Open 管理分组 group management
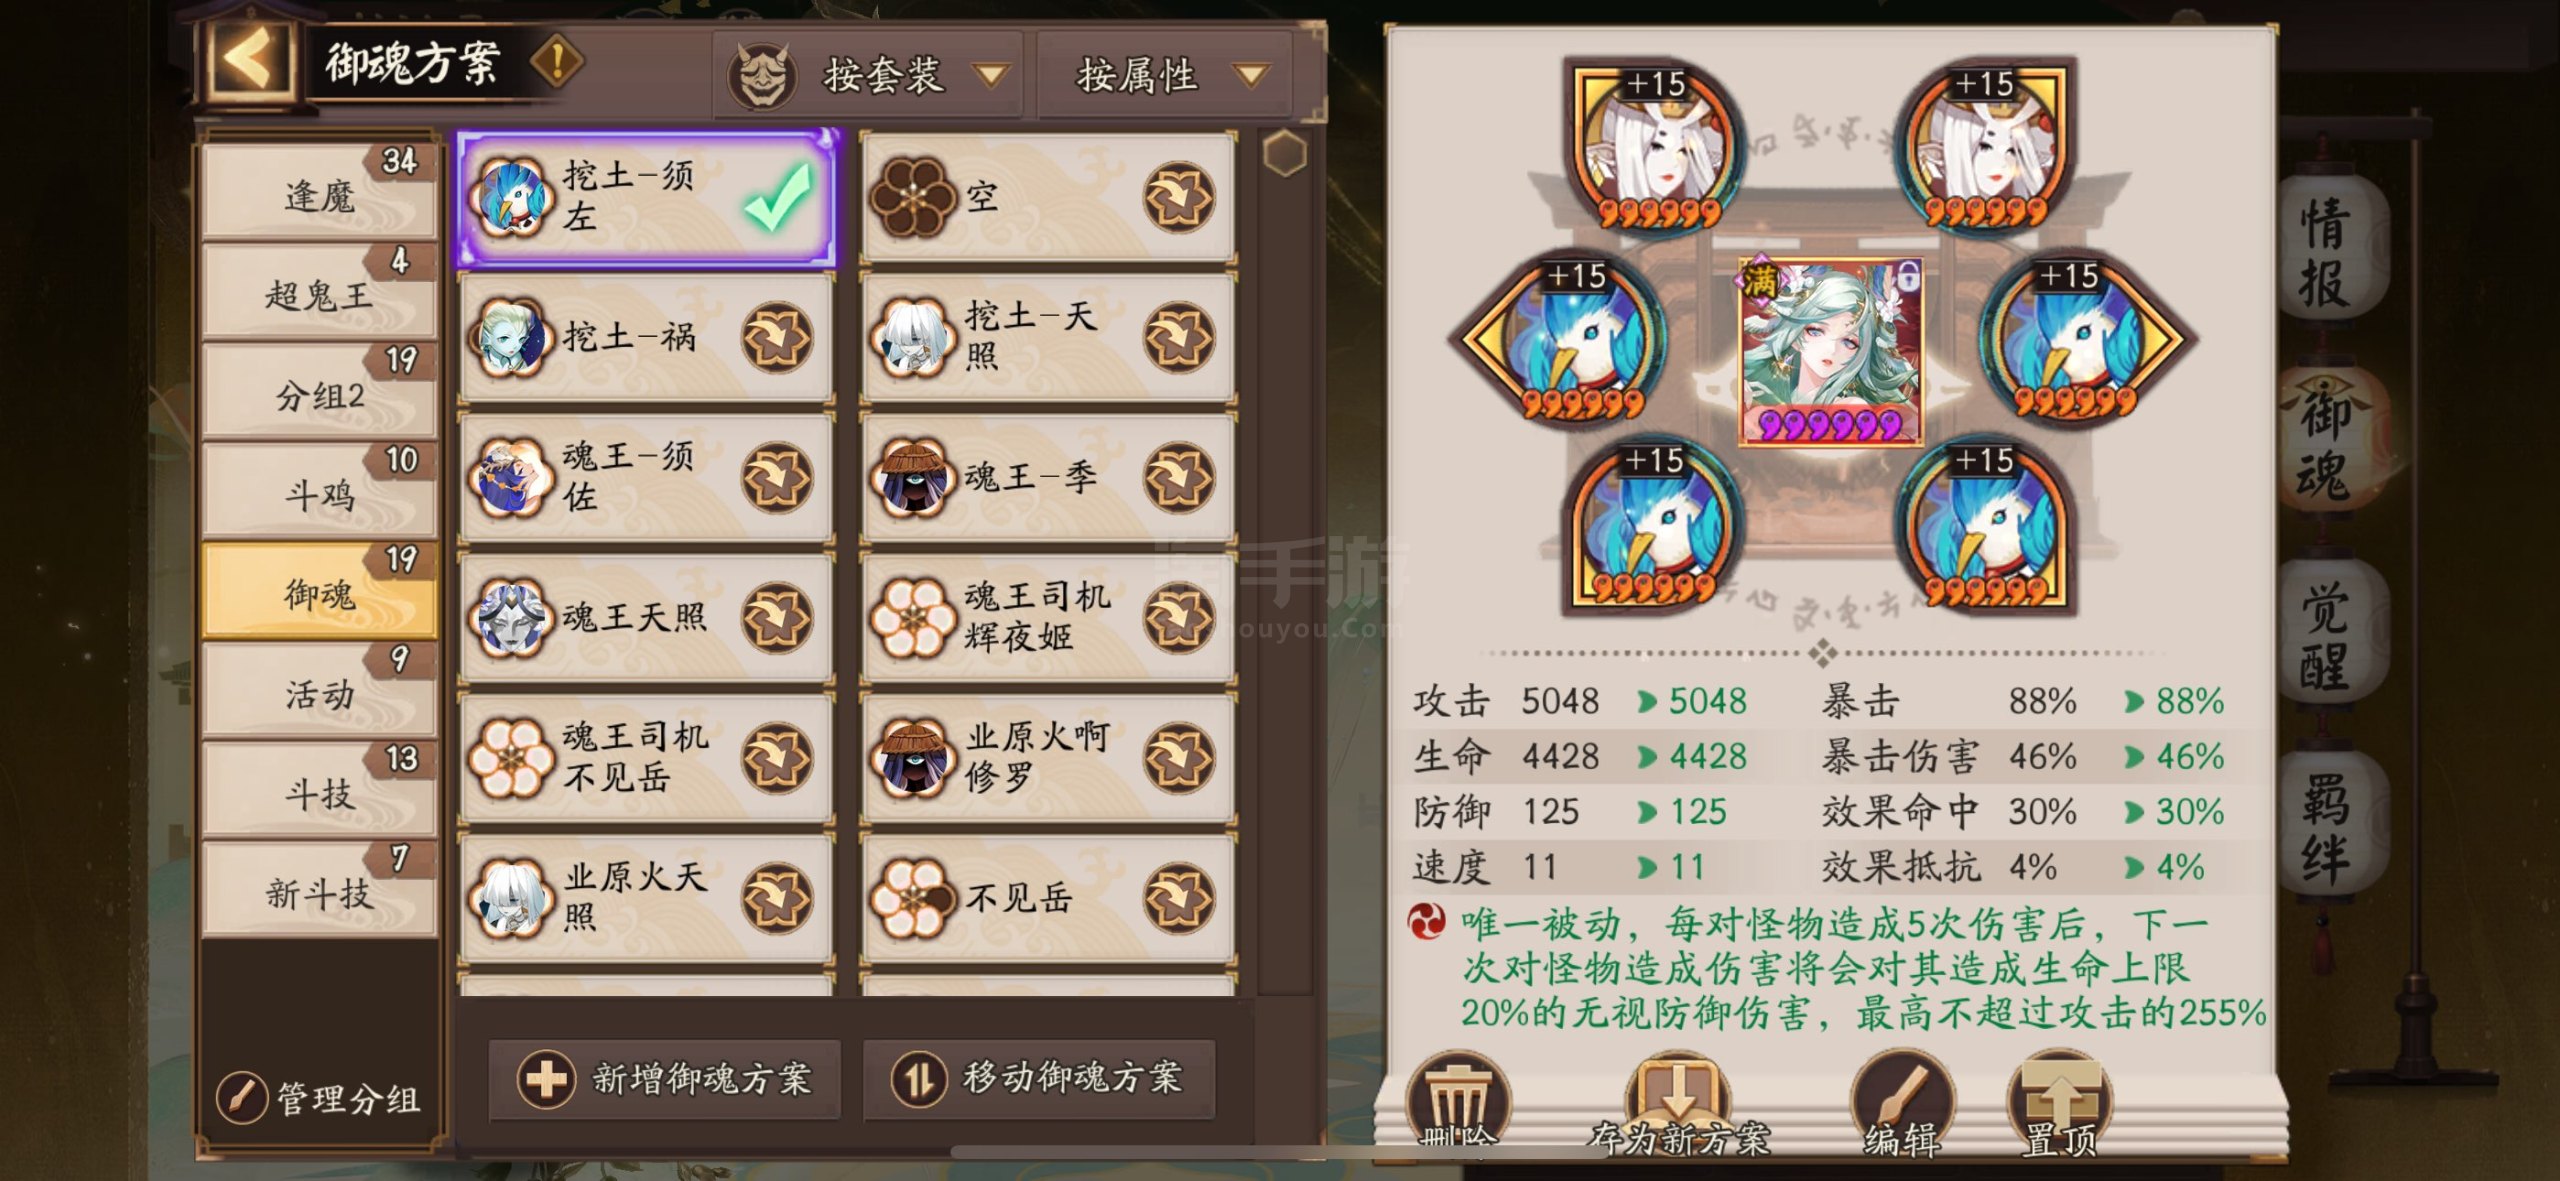The image size is (2560, 1181). pos(320,1099)
